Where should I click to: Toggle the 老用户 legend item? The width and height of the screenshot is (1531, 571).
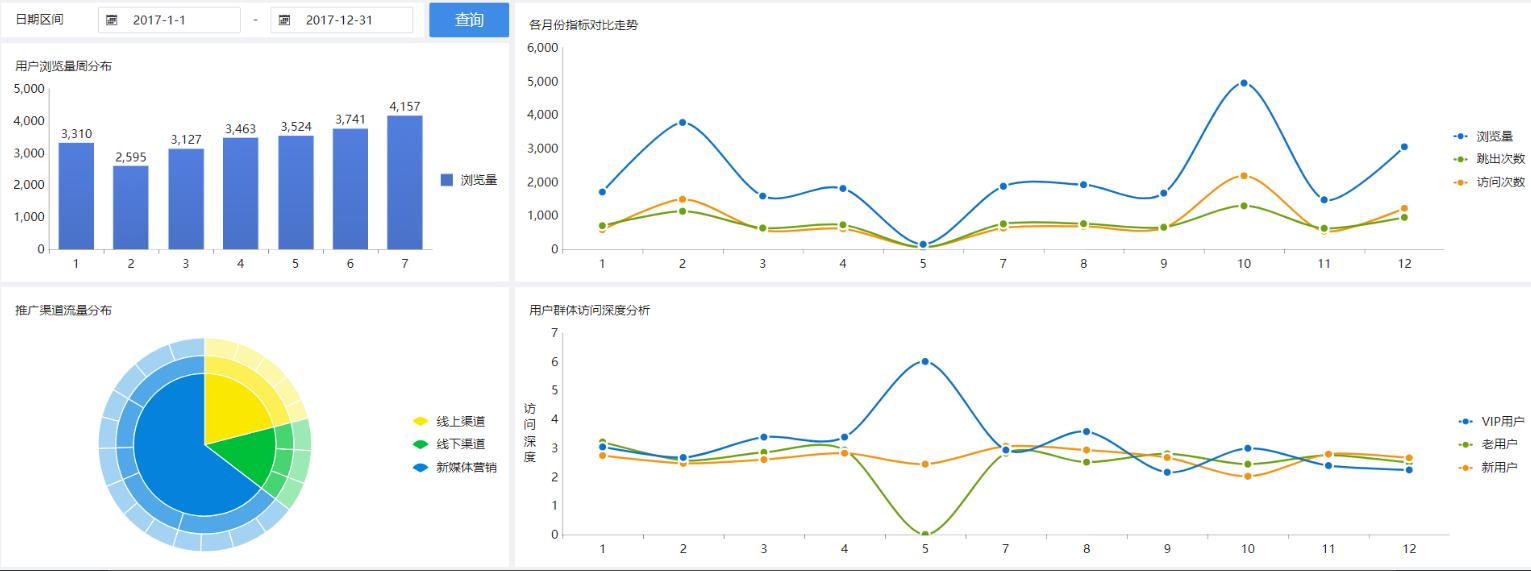click(x=1488, y=444)
